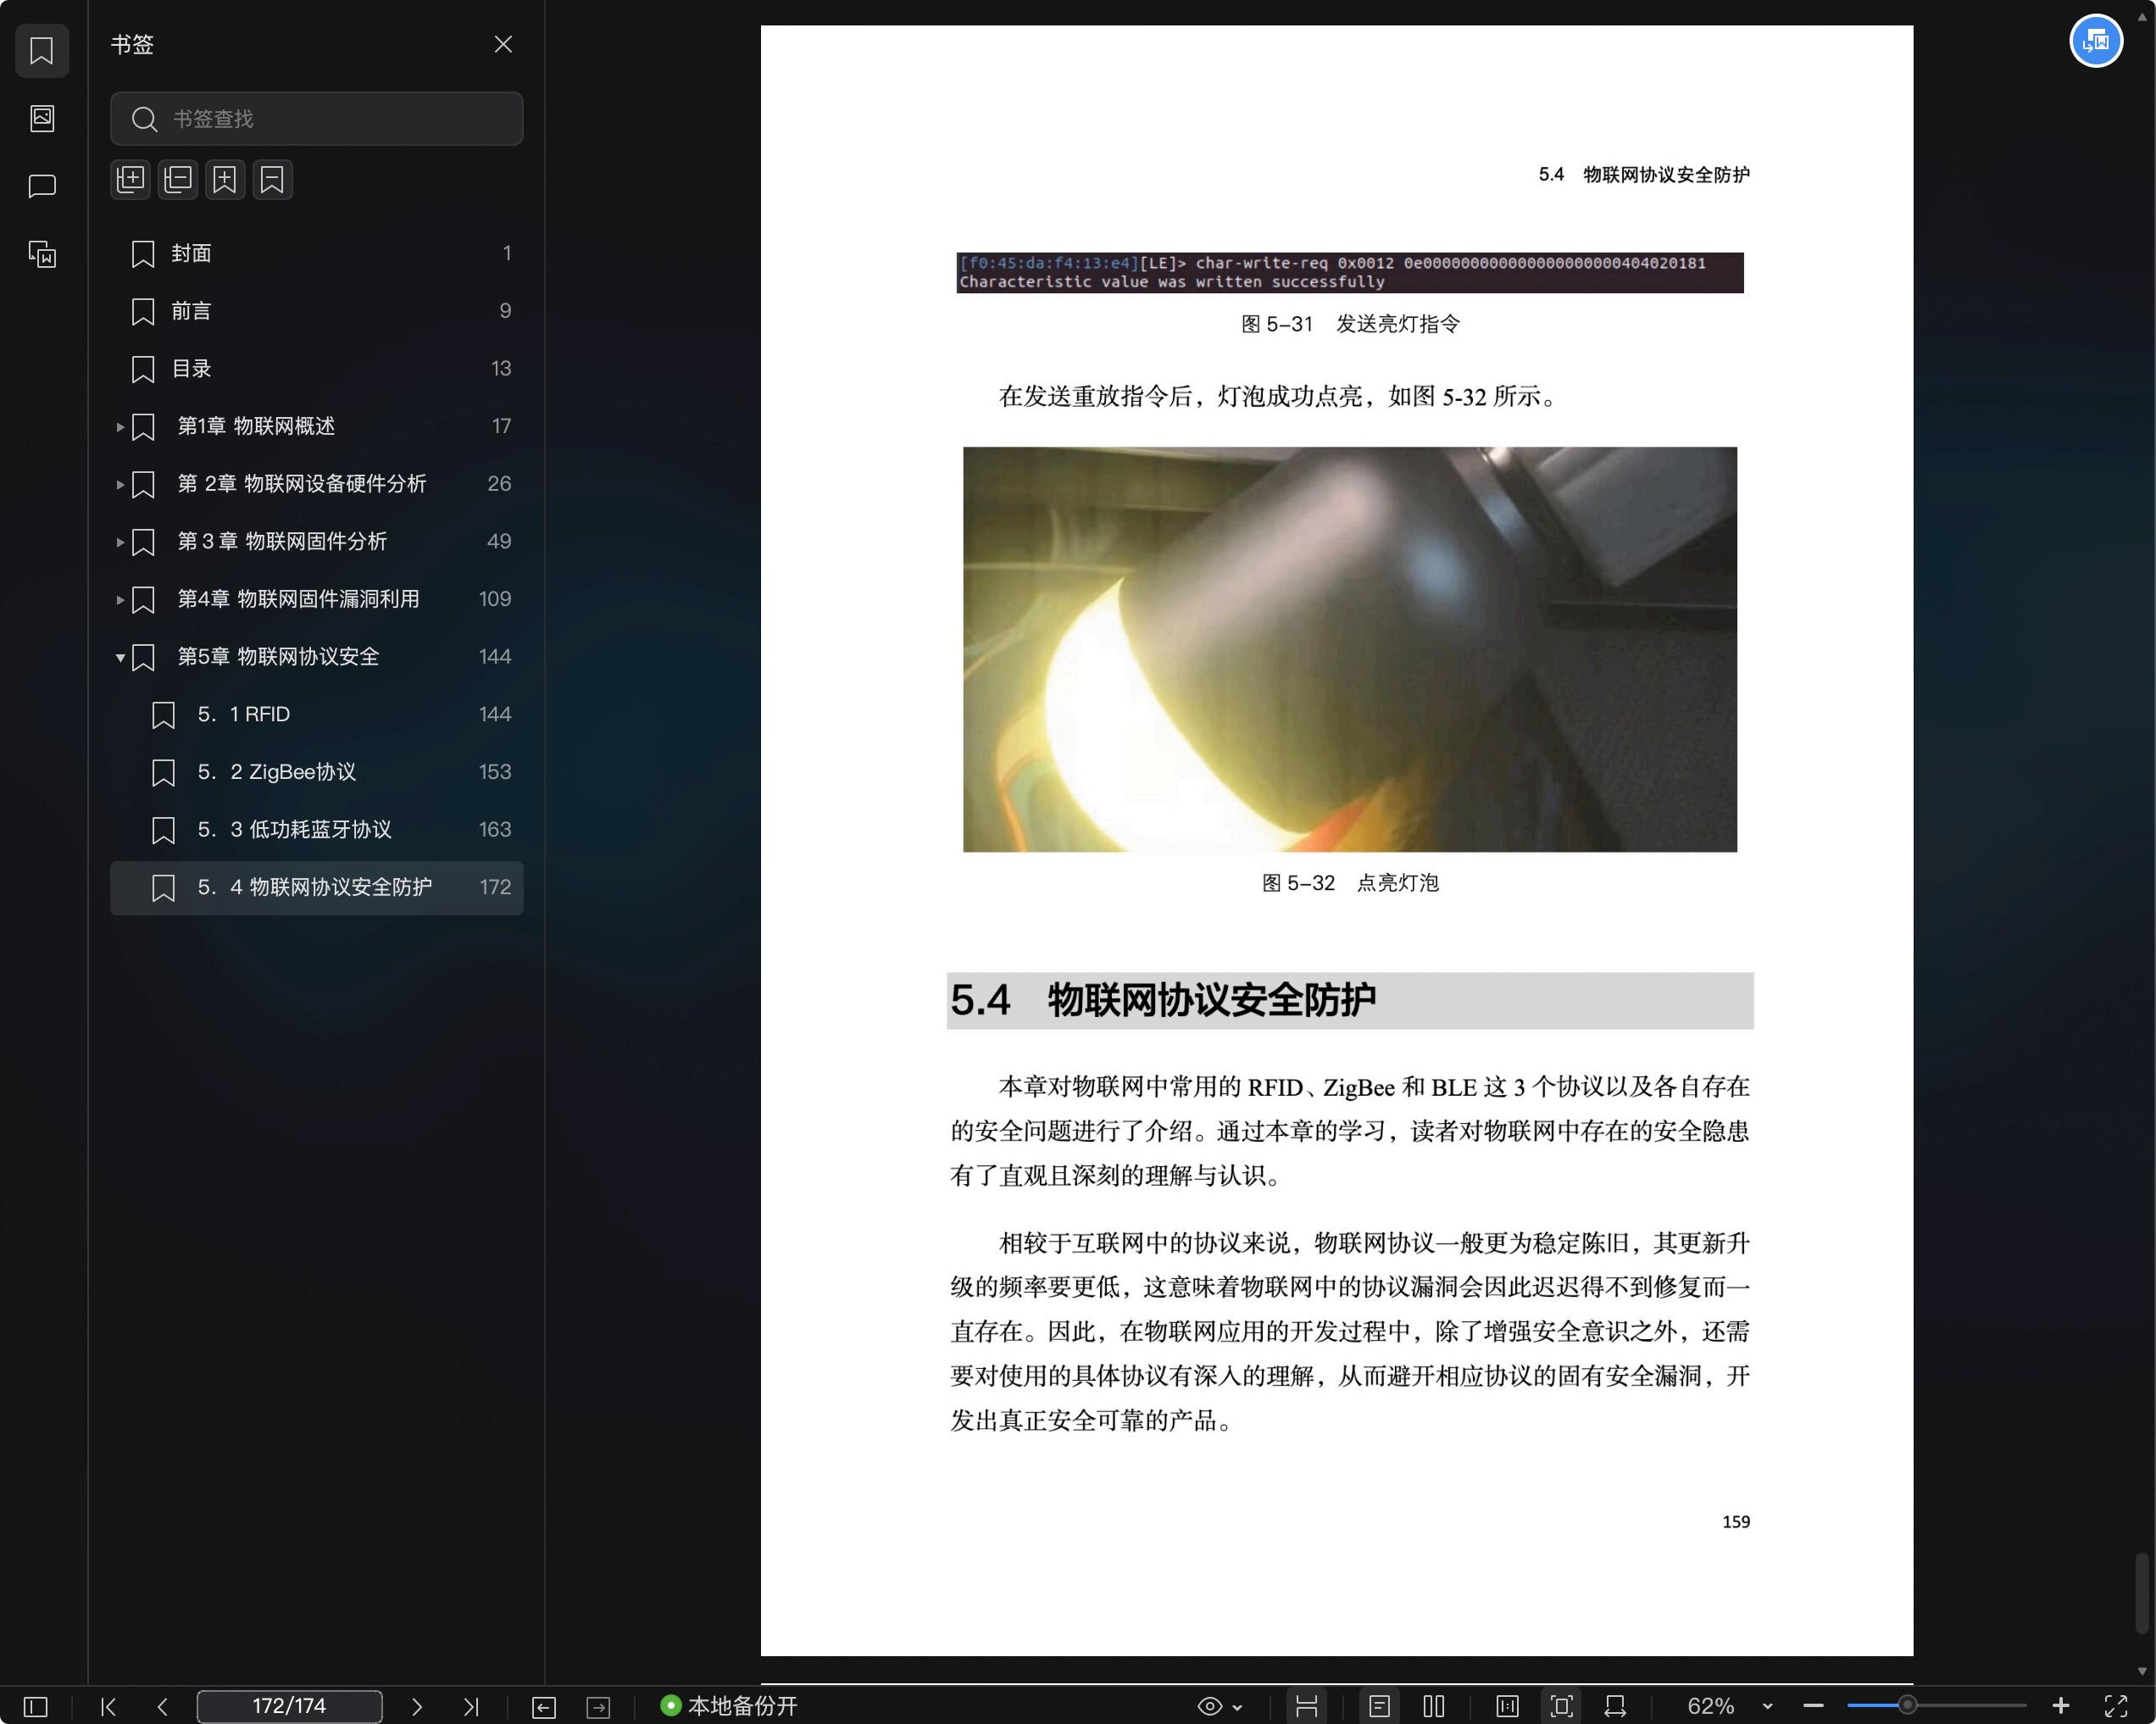Click the heading 5.4 物联网协议安全防护

coord(1163,1001)
